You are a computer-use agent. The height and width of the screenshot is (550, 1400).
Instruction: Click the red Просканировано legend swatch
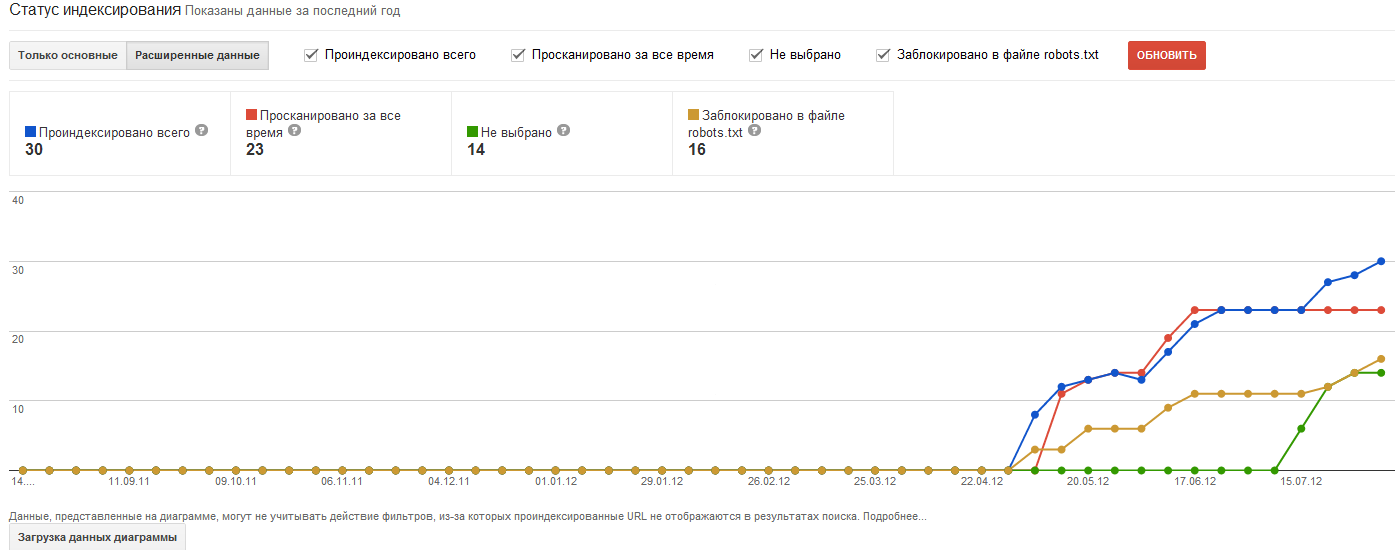(x=252, y=116)
